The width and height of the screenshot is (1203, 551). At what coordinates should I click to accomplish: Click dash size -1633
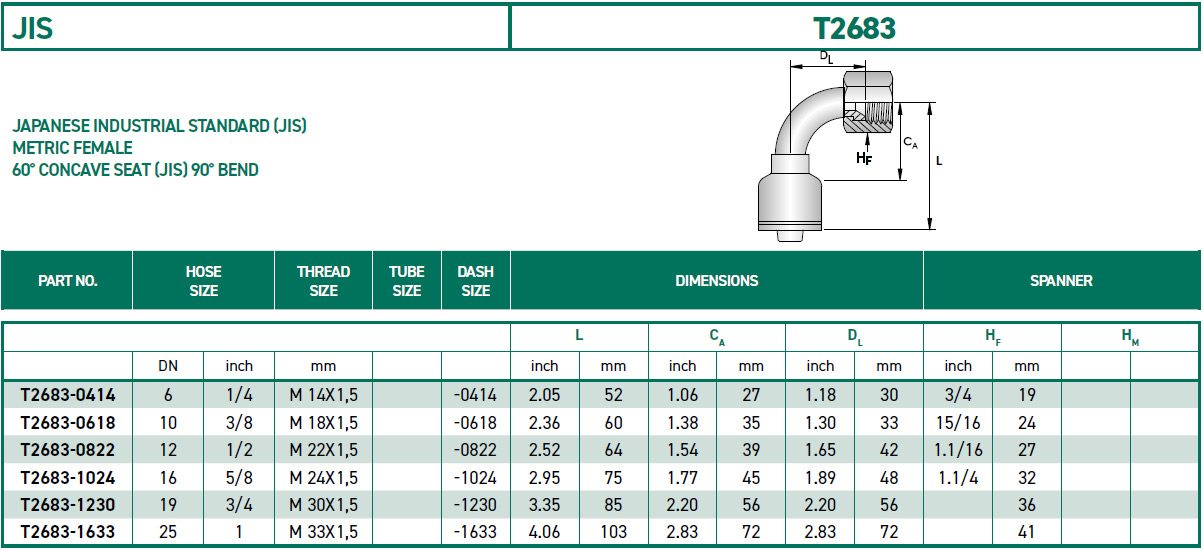(475, 532)
